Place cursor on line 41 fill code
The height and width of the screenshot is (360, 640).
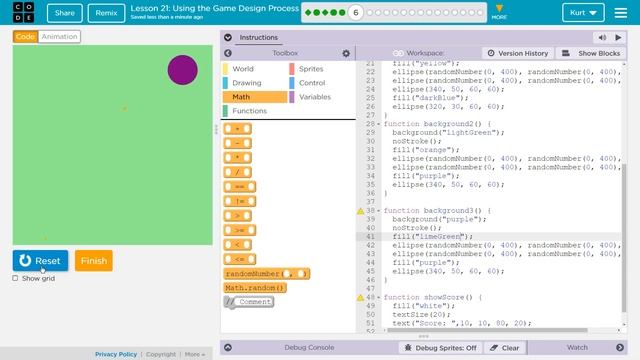(x=433, y=237)
